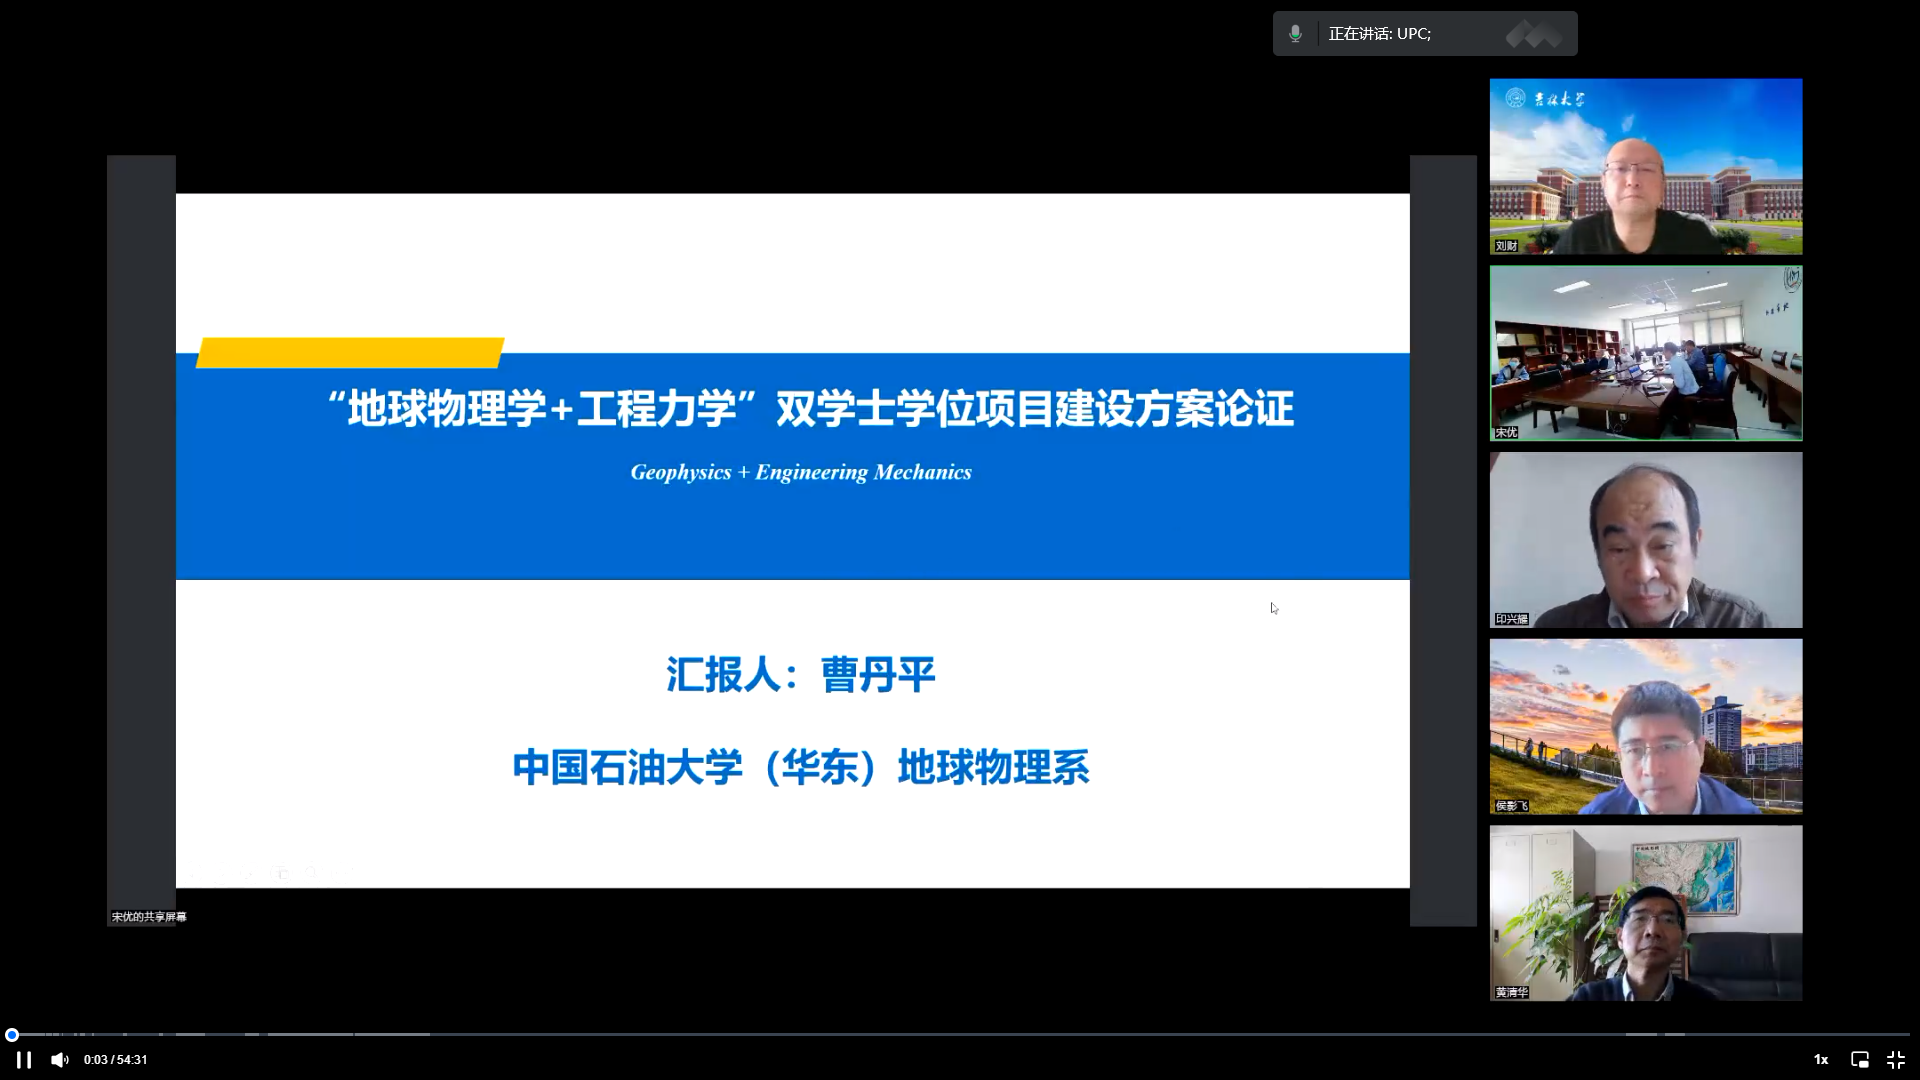Click the presenter name 曹丹平 on slide
The width and height of the screenshot is (1920, 1080).
877,674
